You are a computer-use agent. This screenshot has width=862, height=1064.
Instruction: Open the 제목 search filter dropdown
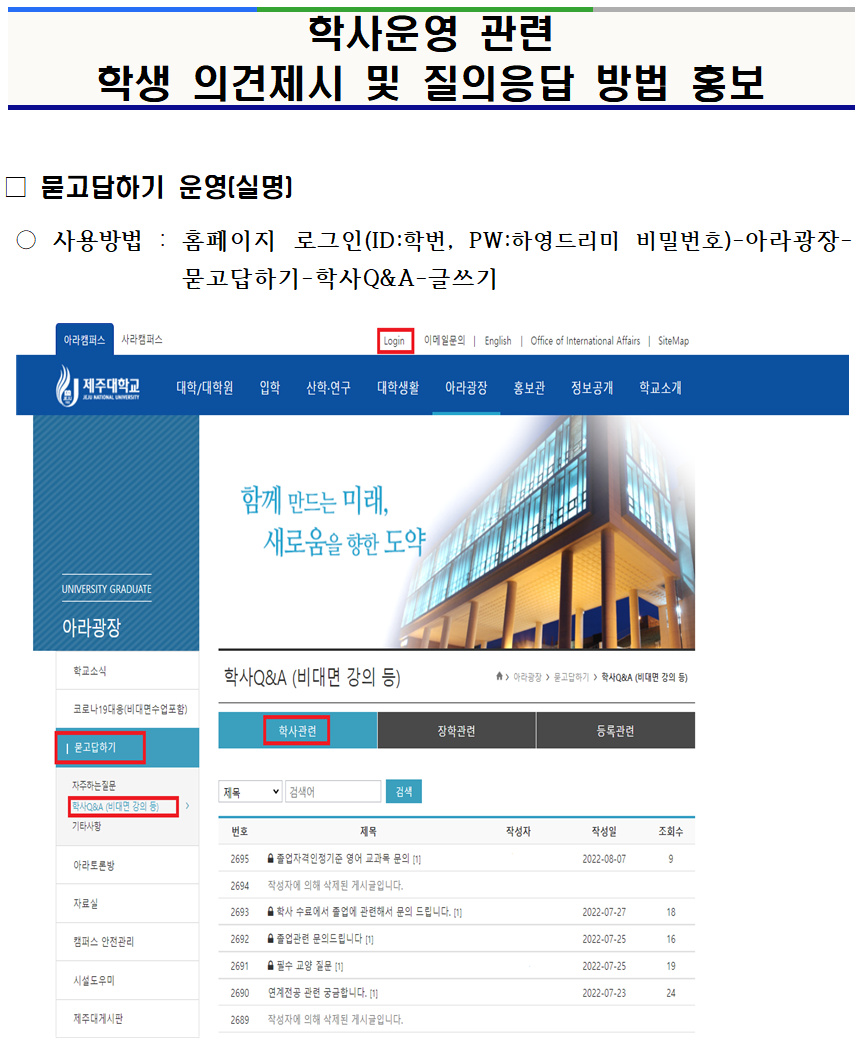pos(250,790)
